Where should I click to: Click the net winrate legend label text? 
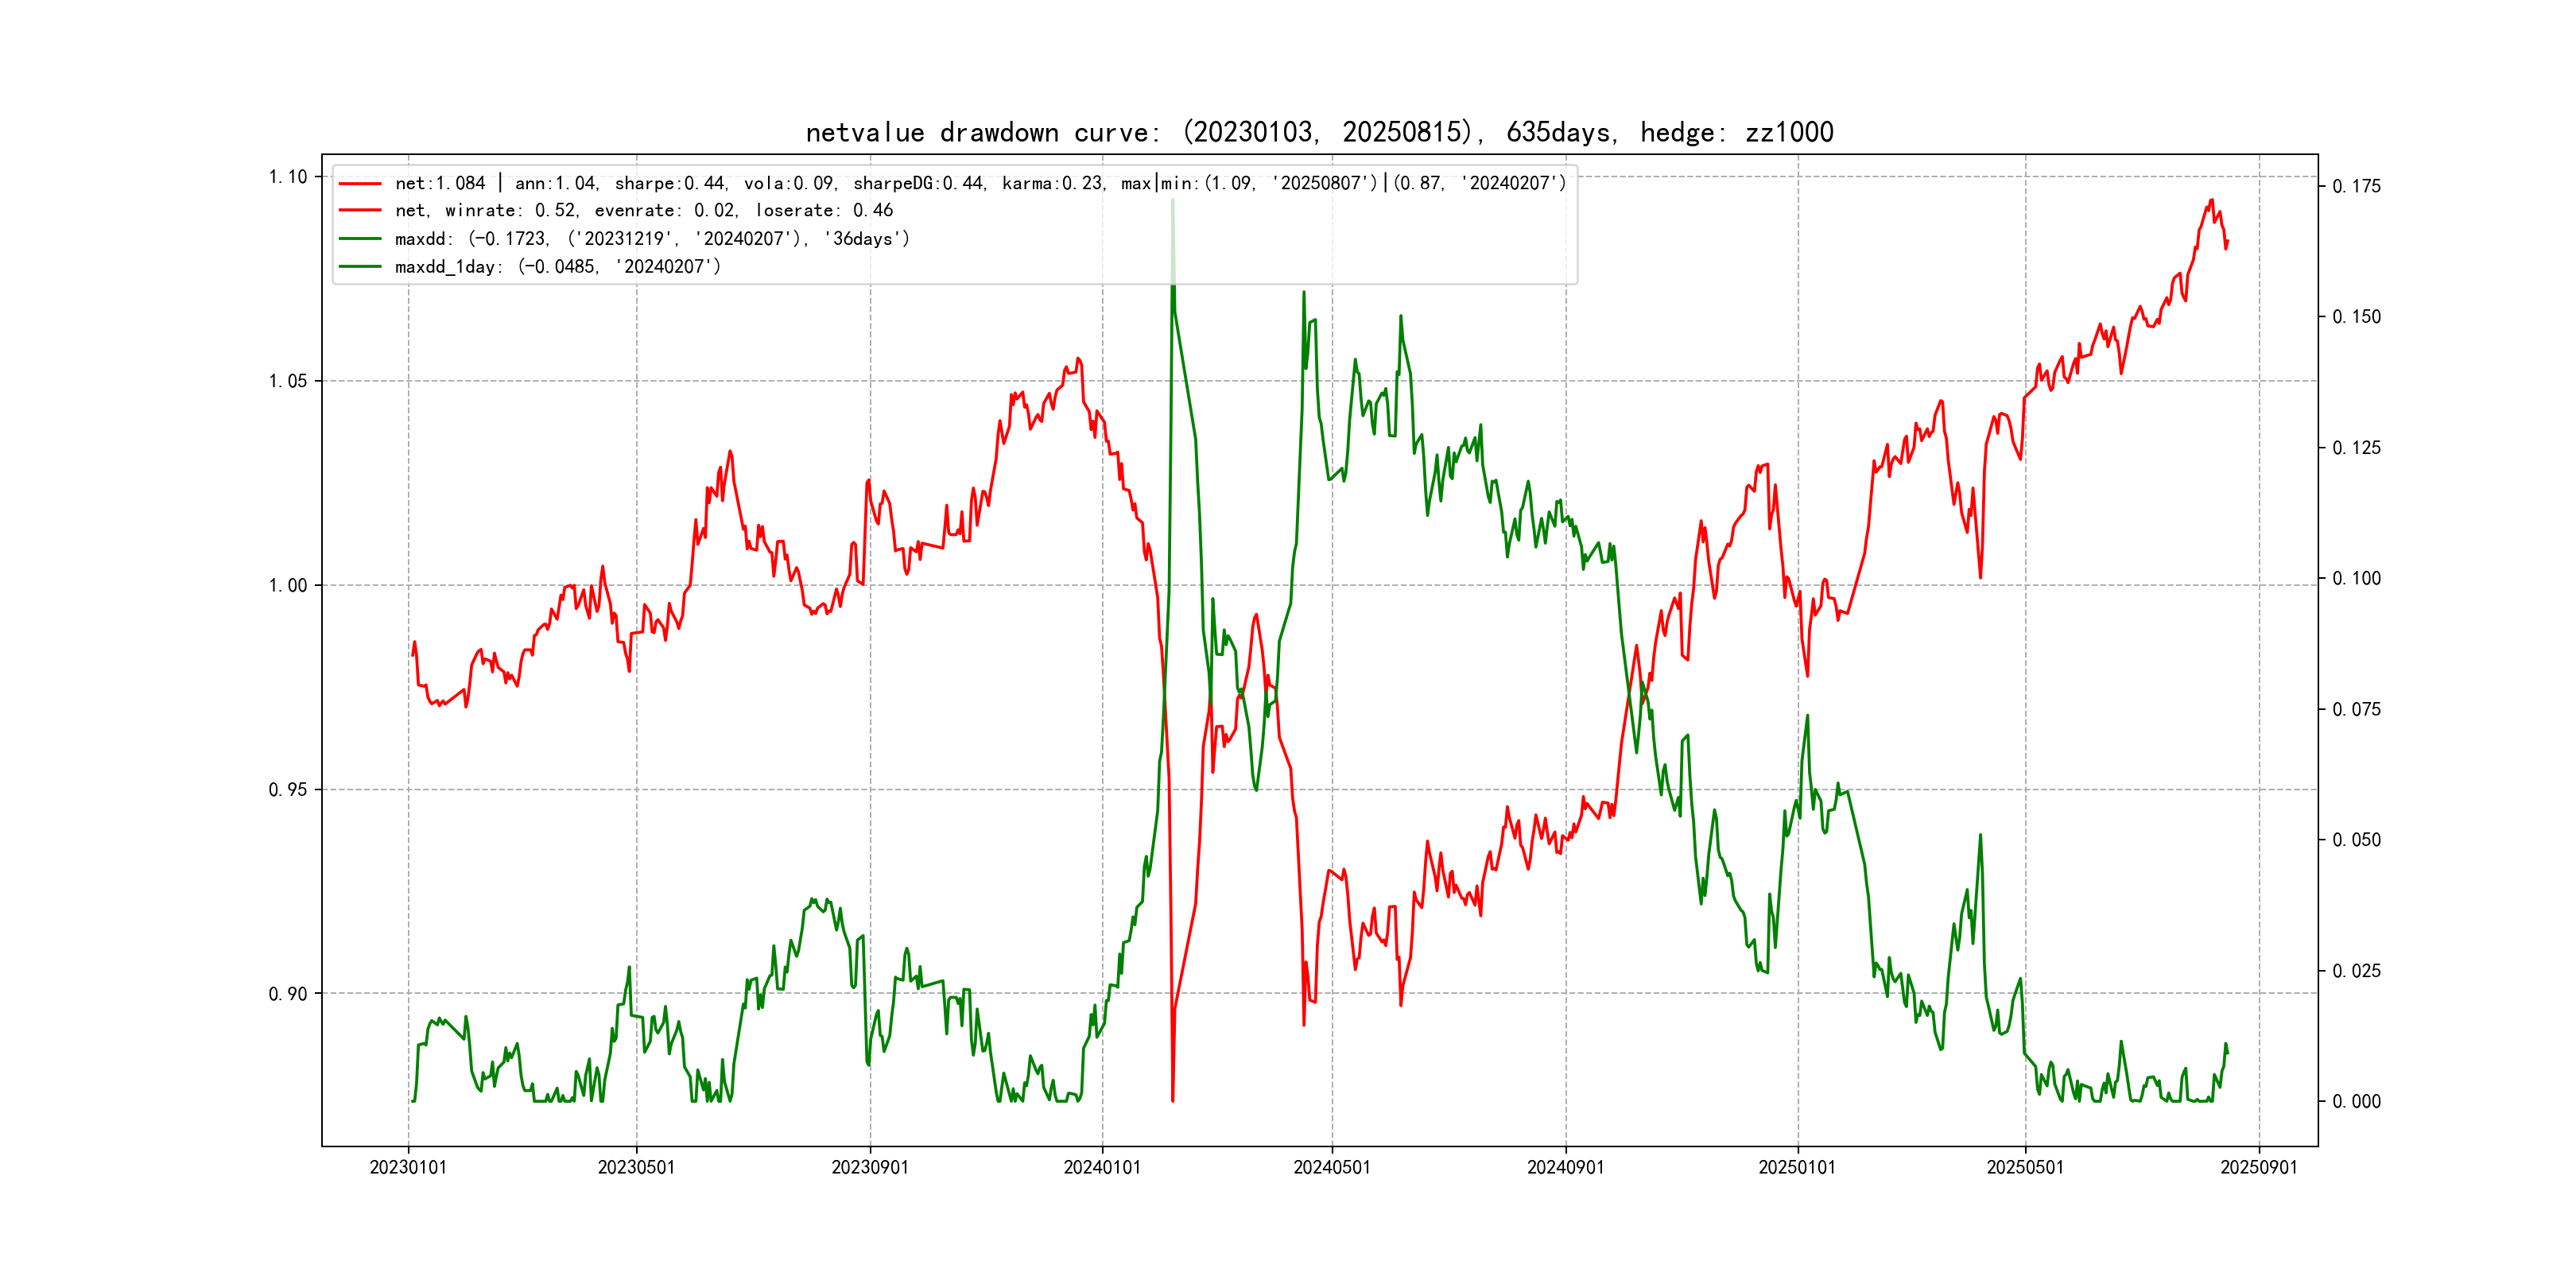click(x=643, y=211)
